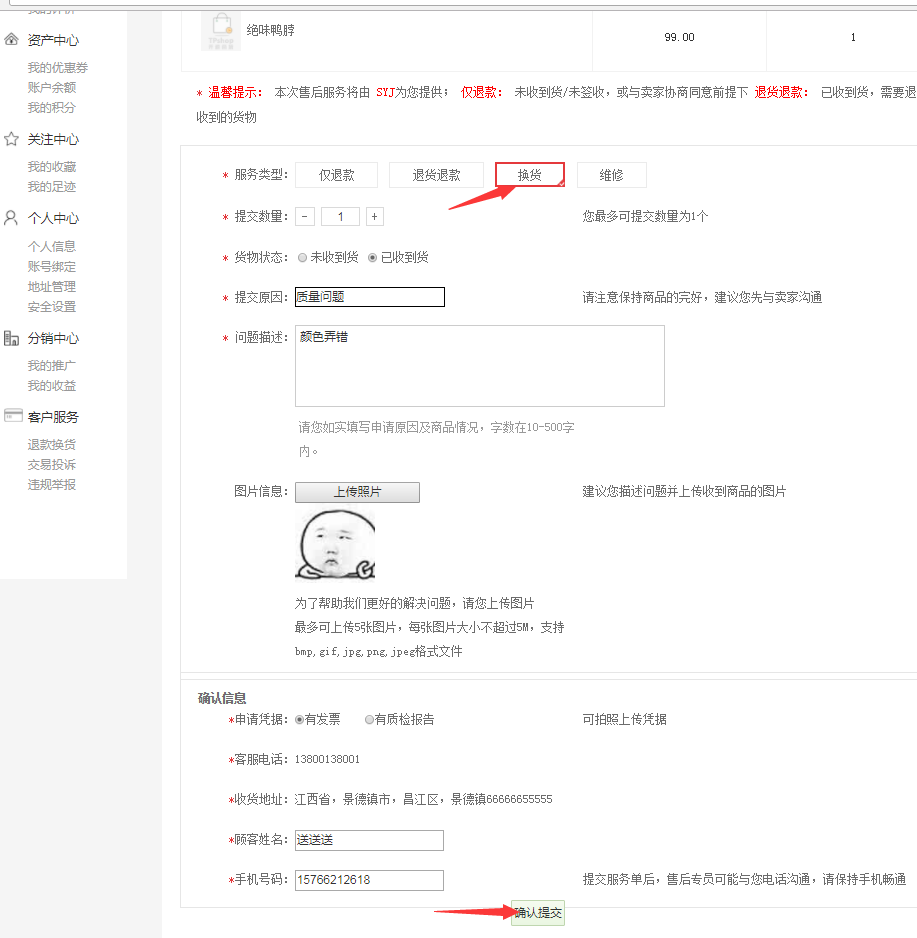Click the 客户服务 card icon

click(x=12, y=416)
